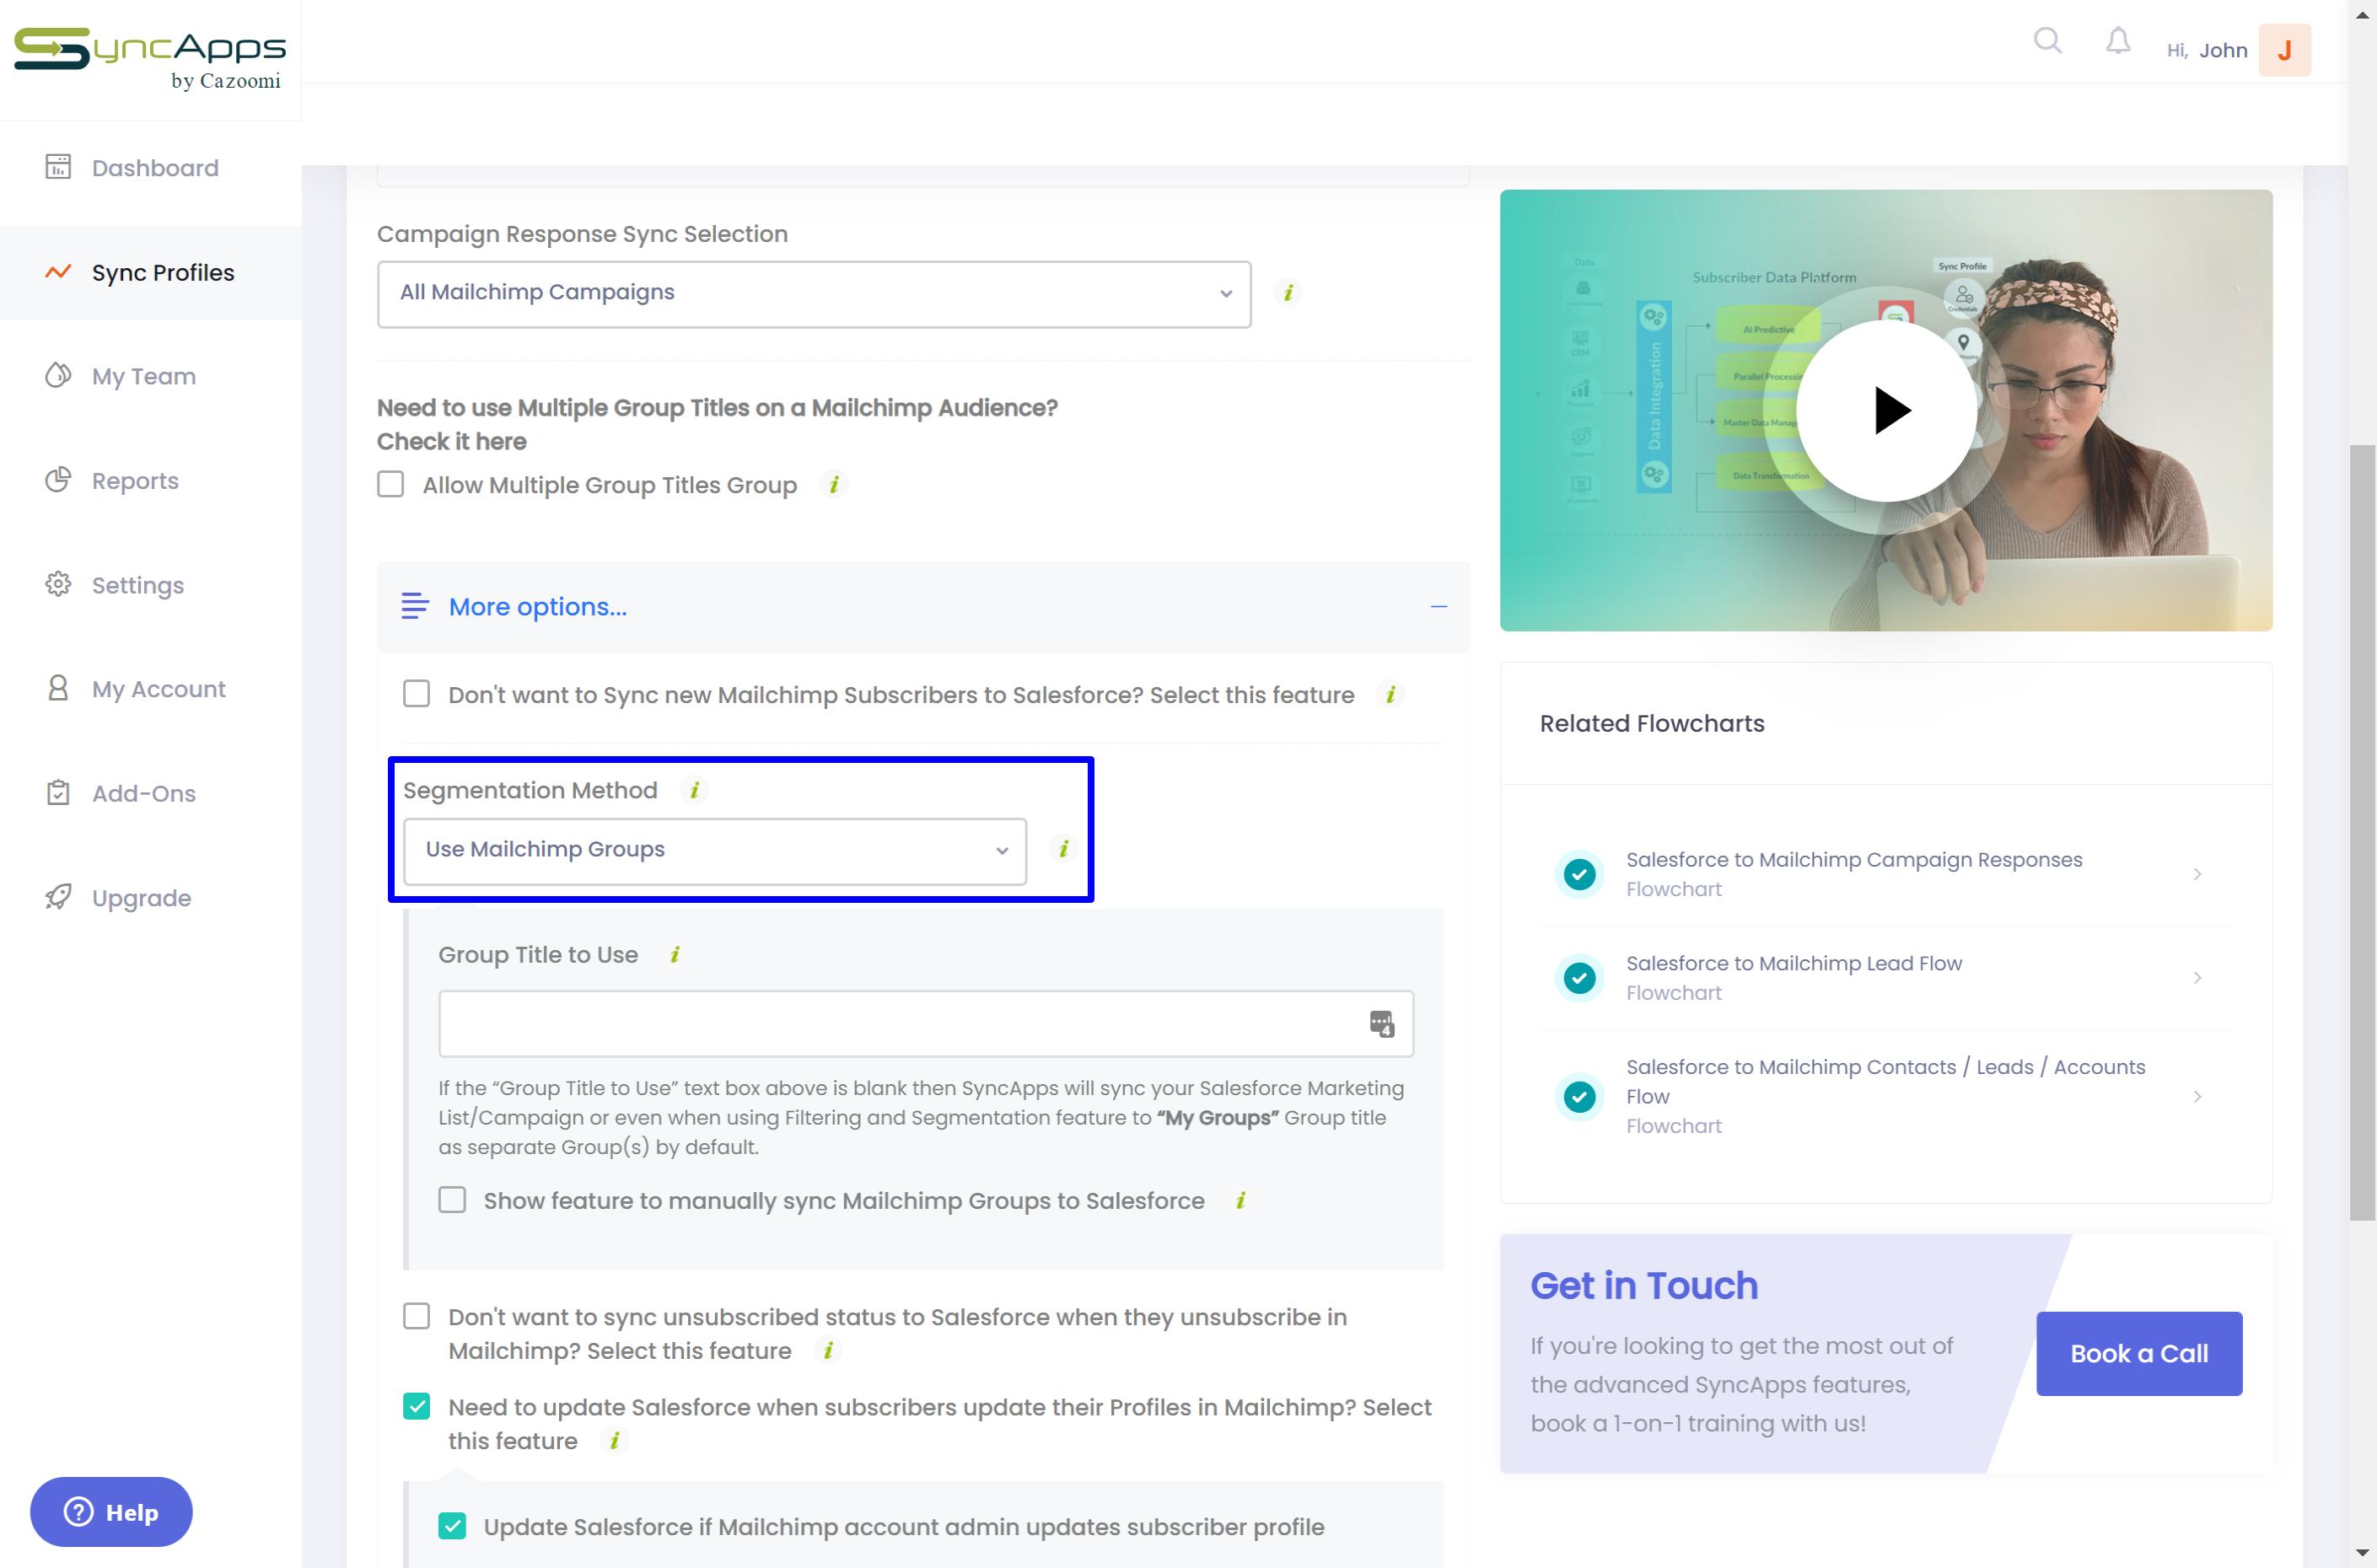Screen dimensions: 2377x1568
Task: Show info for manually sync Mailchimp Groups
Action: pos(1240,1201)
